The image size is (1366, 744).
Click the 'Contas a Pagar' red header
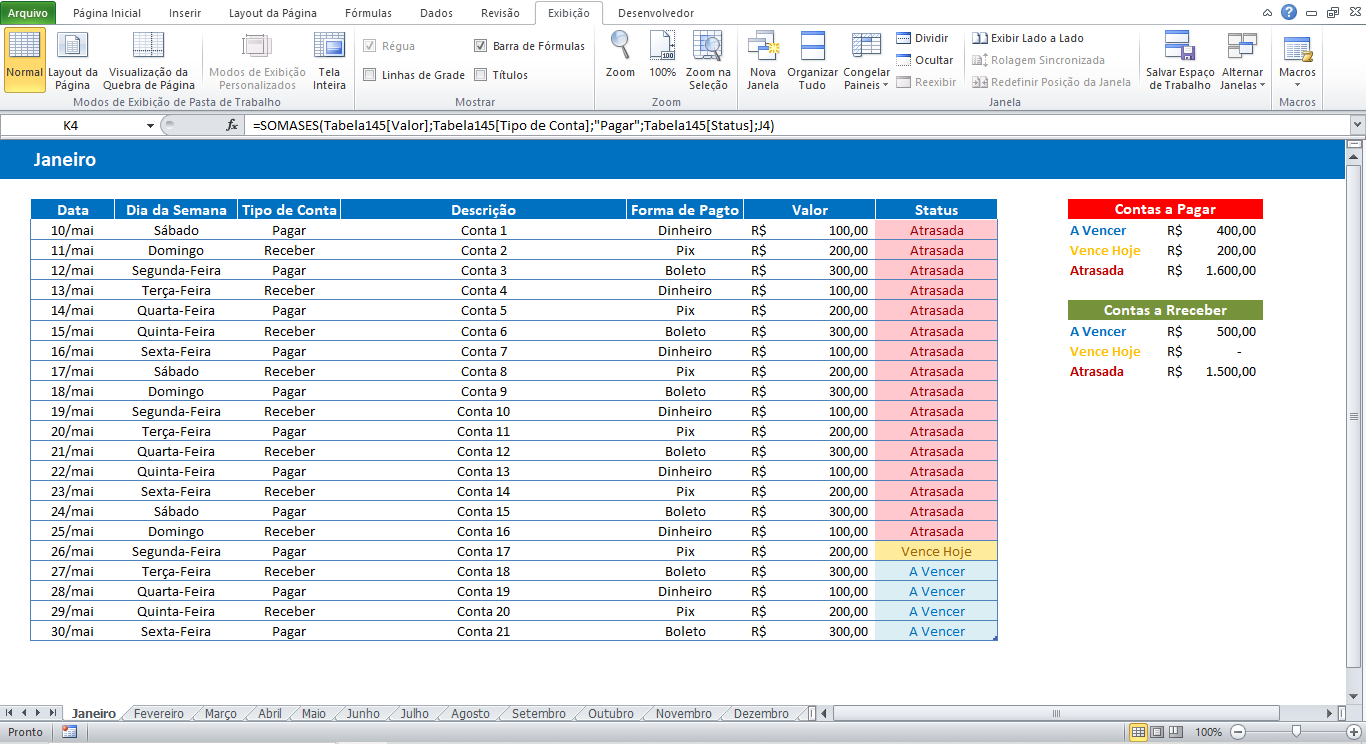pyautogui.click(x=1165, y=209)
